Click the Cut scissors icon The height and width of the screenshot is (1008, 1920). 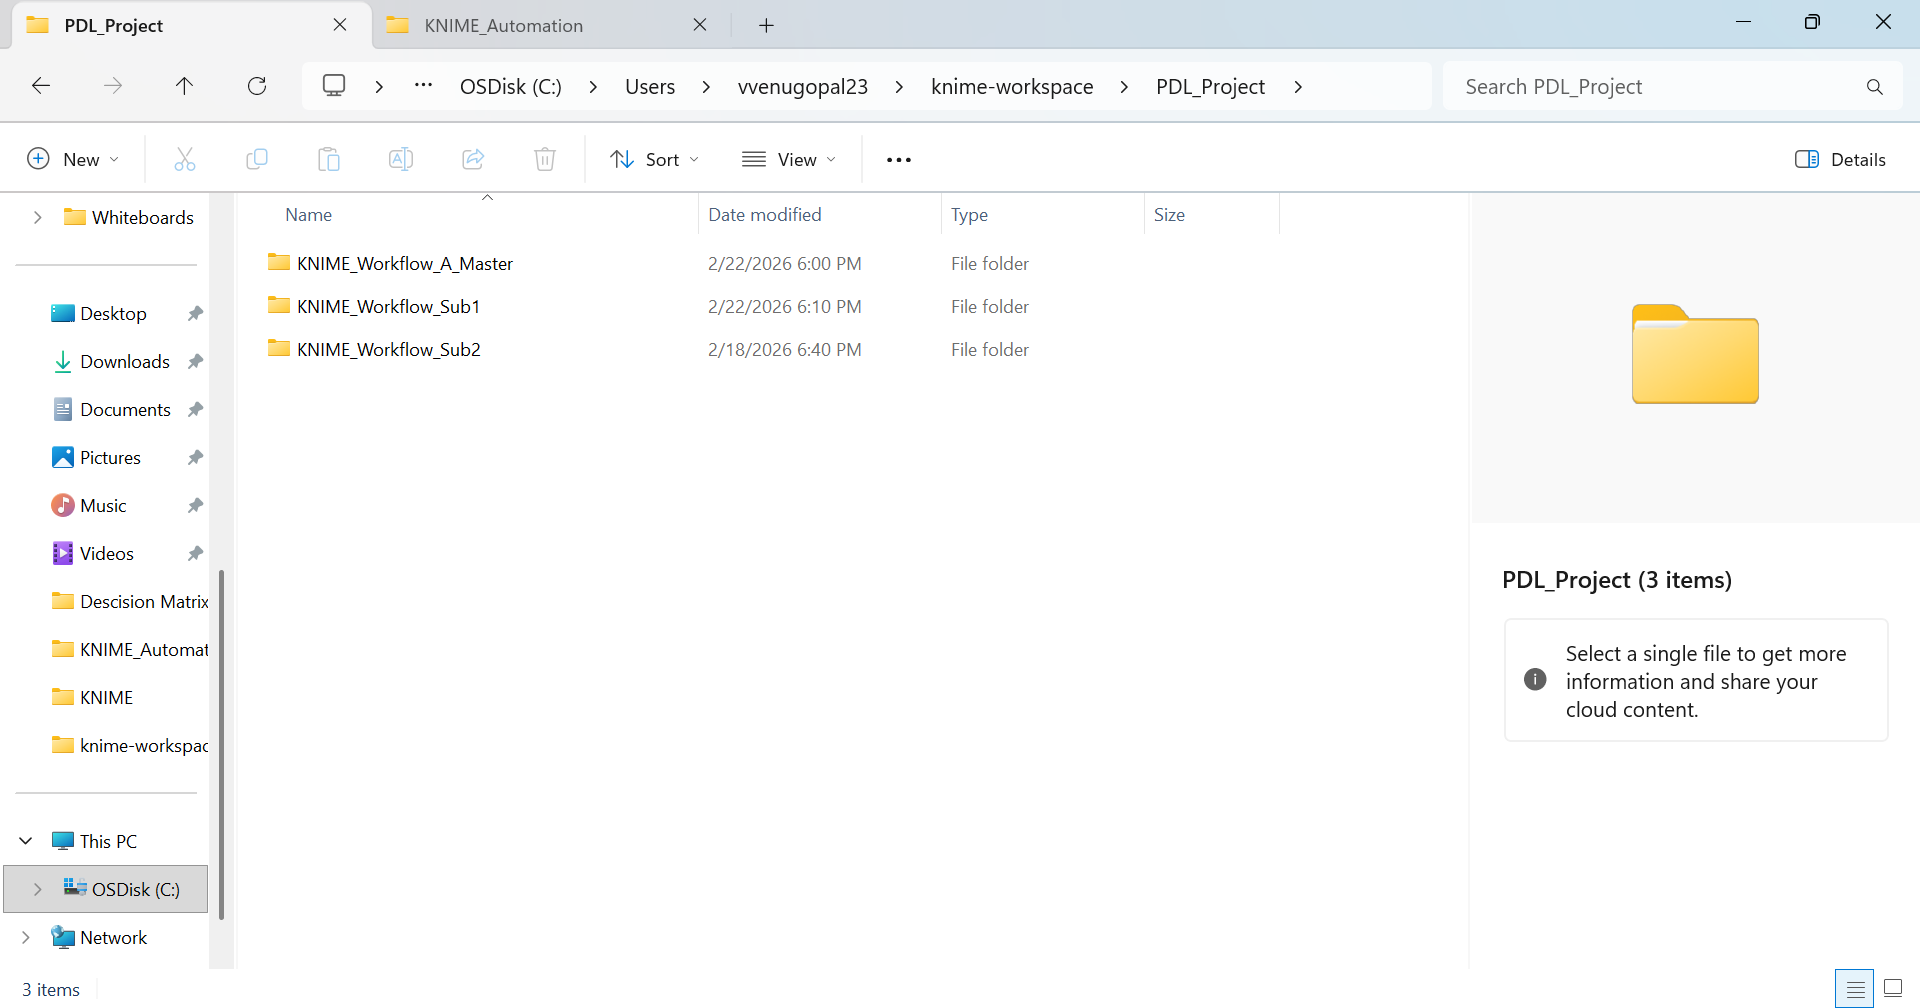(x=185, y=159)
